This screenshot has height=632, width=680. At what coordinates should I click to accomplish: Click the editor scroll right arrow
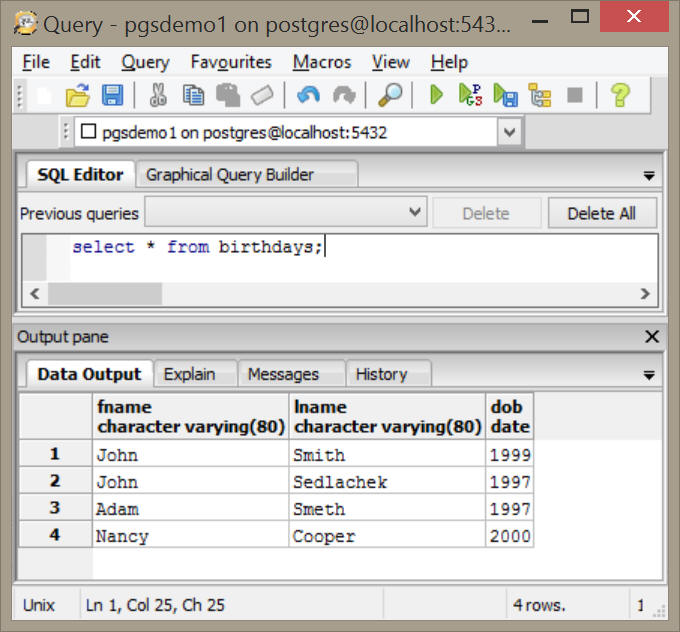(645, 294)
